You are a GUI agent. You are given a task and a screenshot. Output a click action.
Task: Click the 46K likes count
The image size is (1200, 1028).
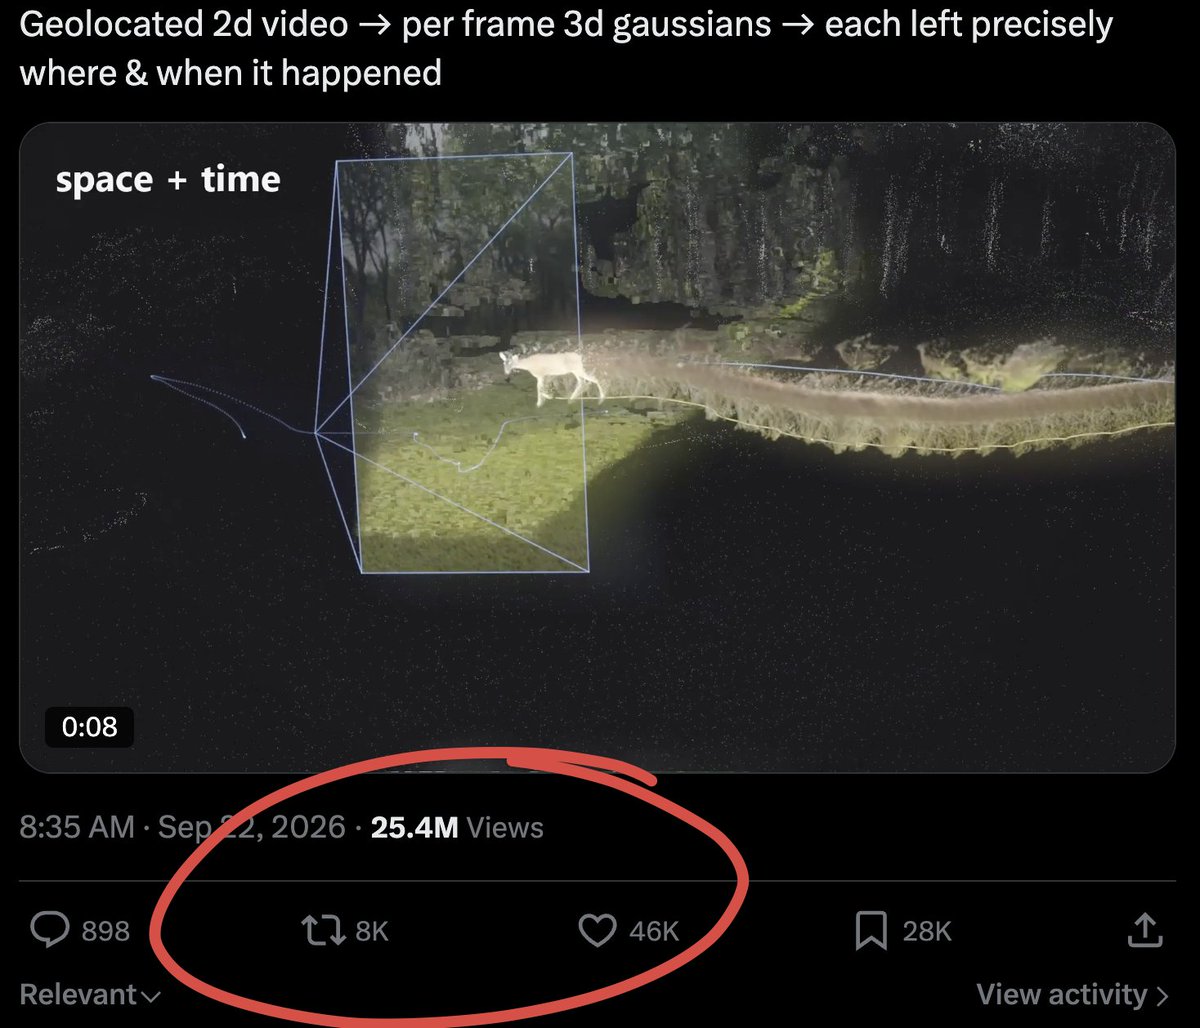[655, 932]
